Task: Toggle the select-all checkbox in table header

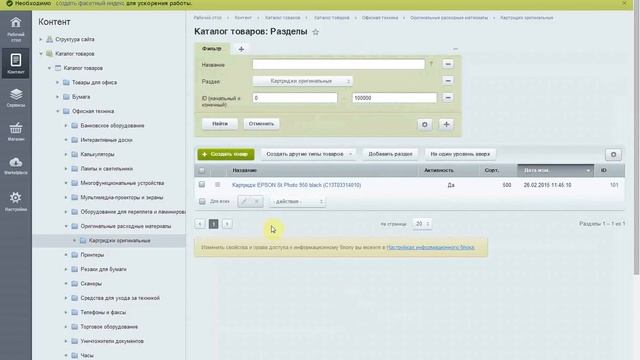Action: click(x=202, y=170)
